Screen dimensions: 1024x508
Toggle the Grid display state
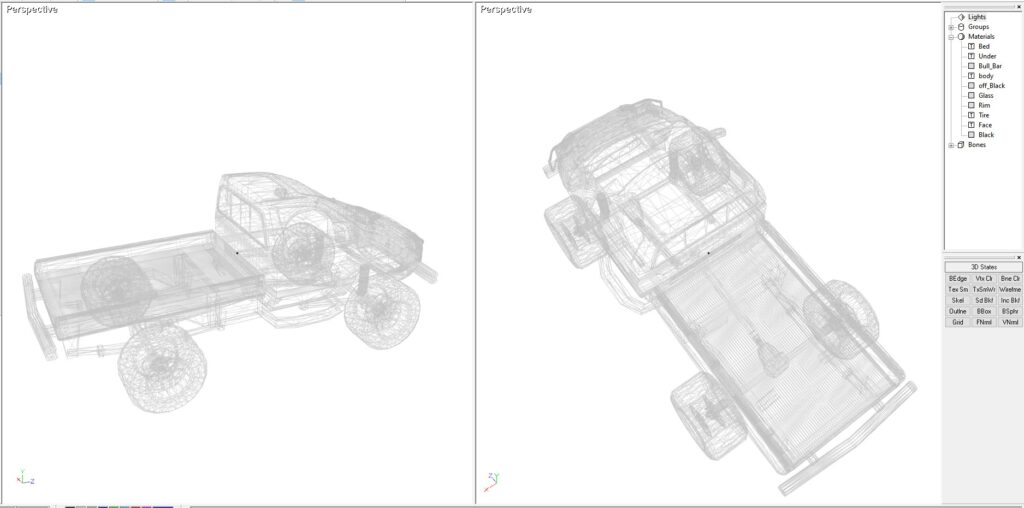(x=957, y=322)
